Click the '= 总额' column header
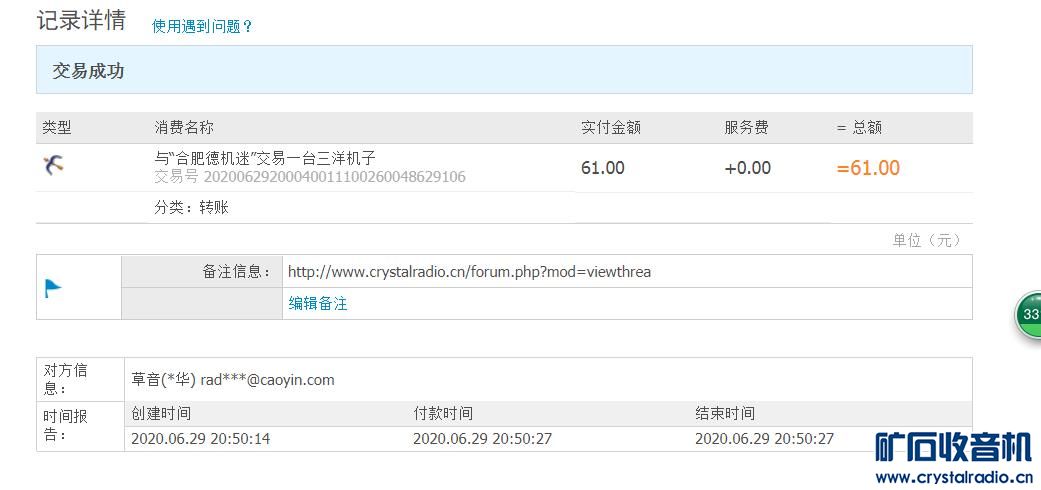 (859, 127)
